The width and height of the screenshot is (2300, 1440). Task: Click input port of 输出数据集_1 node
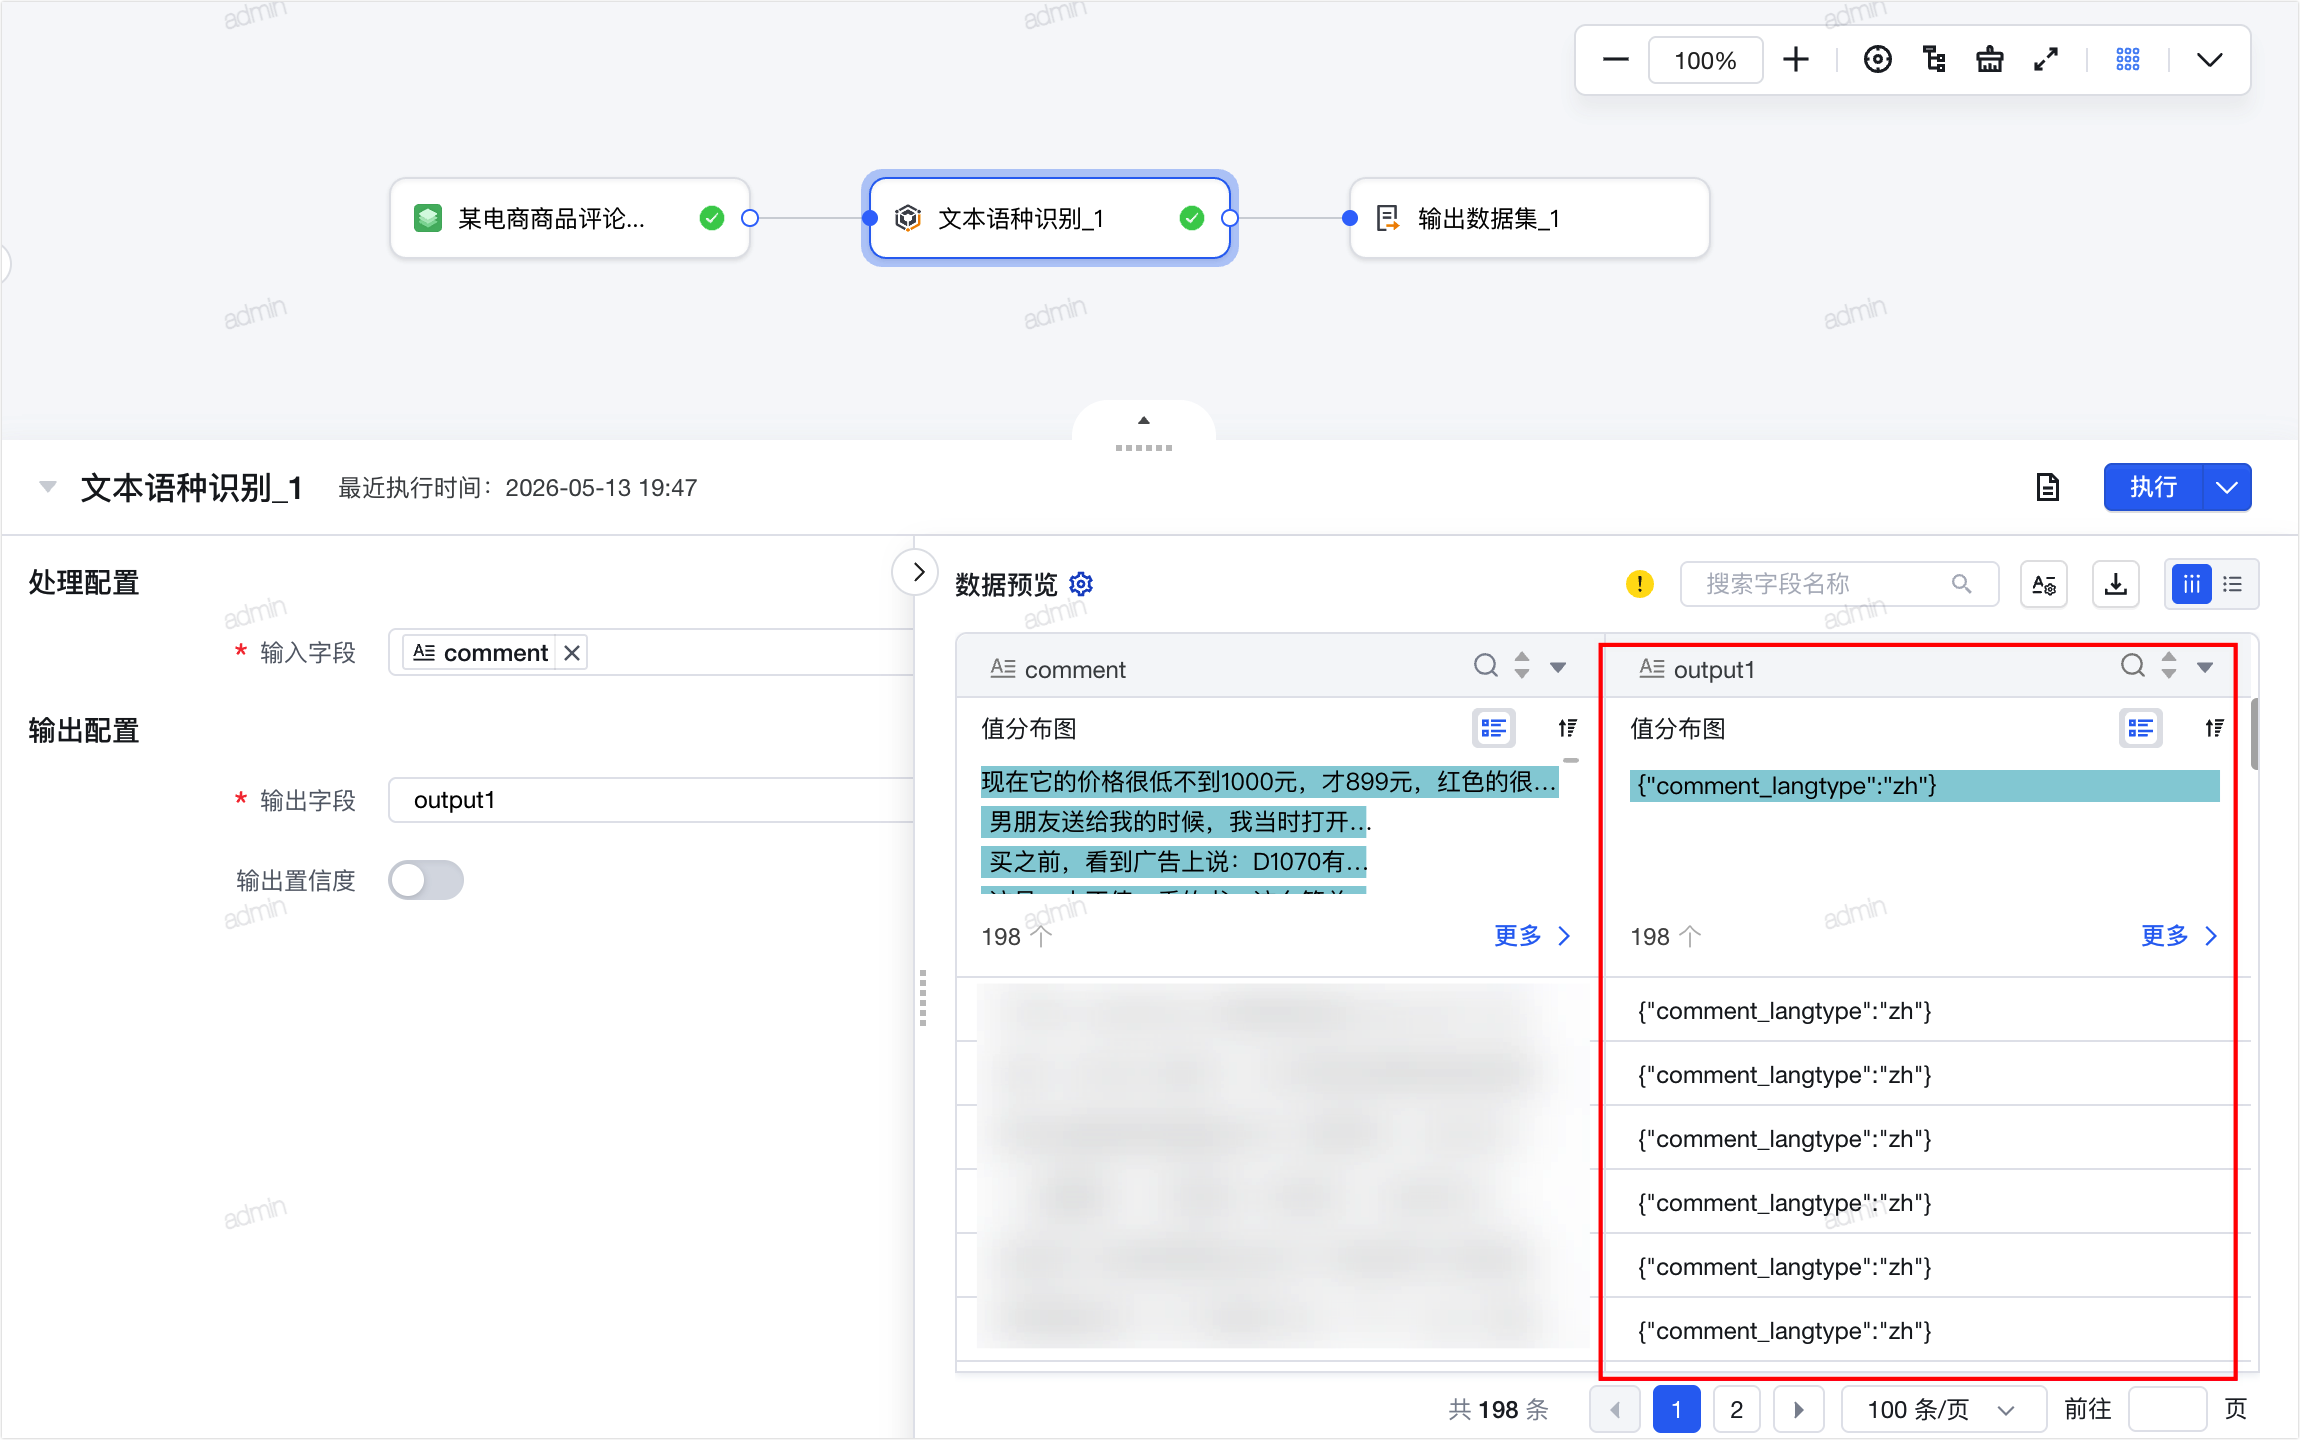coord(1350,218)
